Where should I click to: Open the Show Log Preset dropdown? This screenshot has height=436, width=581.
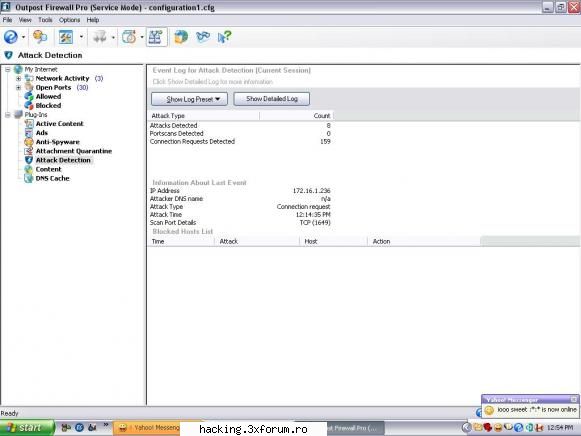pyautogui.click(x=189, y=99)
